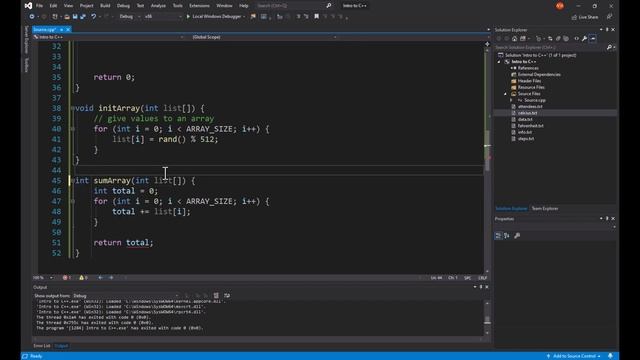This screenshot has height=360, width=640.
Task: Collapse the Intro to C++ project node
Action: pos(499,62)
